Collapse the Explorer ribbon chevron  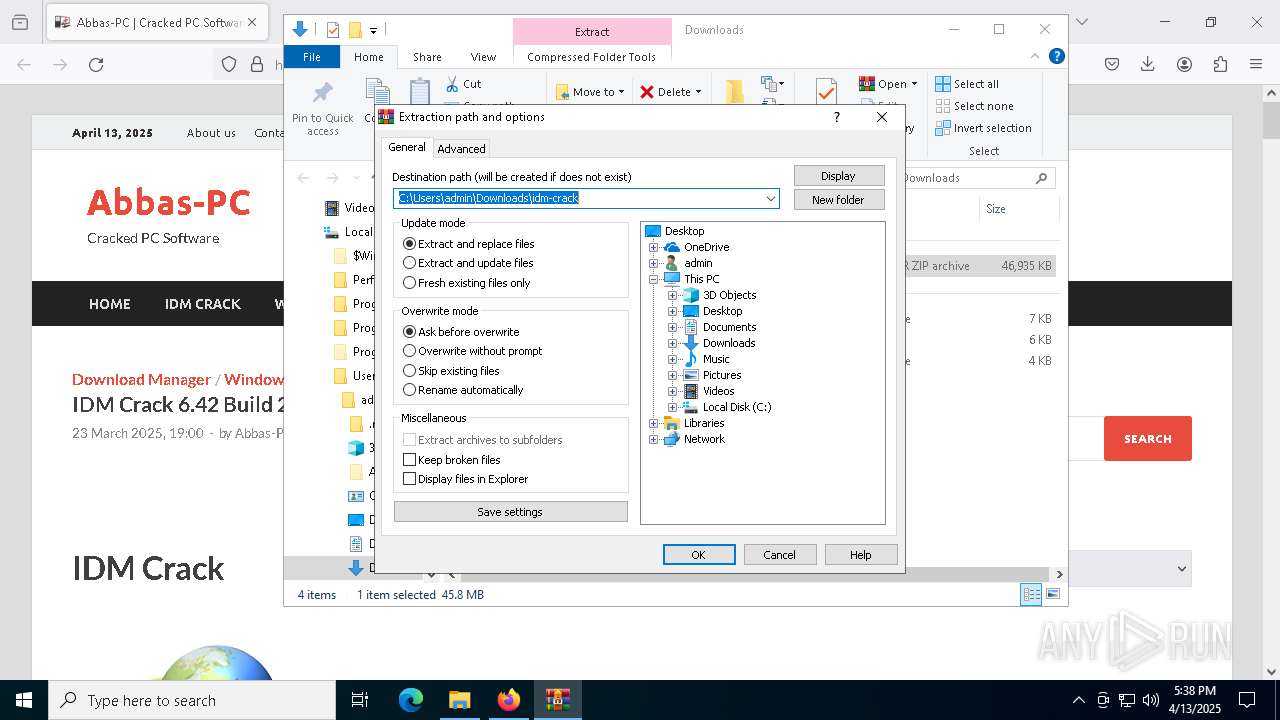tap(1036, 57)
